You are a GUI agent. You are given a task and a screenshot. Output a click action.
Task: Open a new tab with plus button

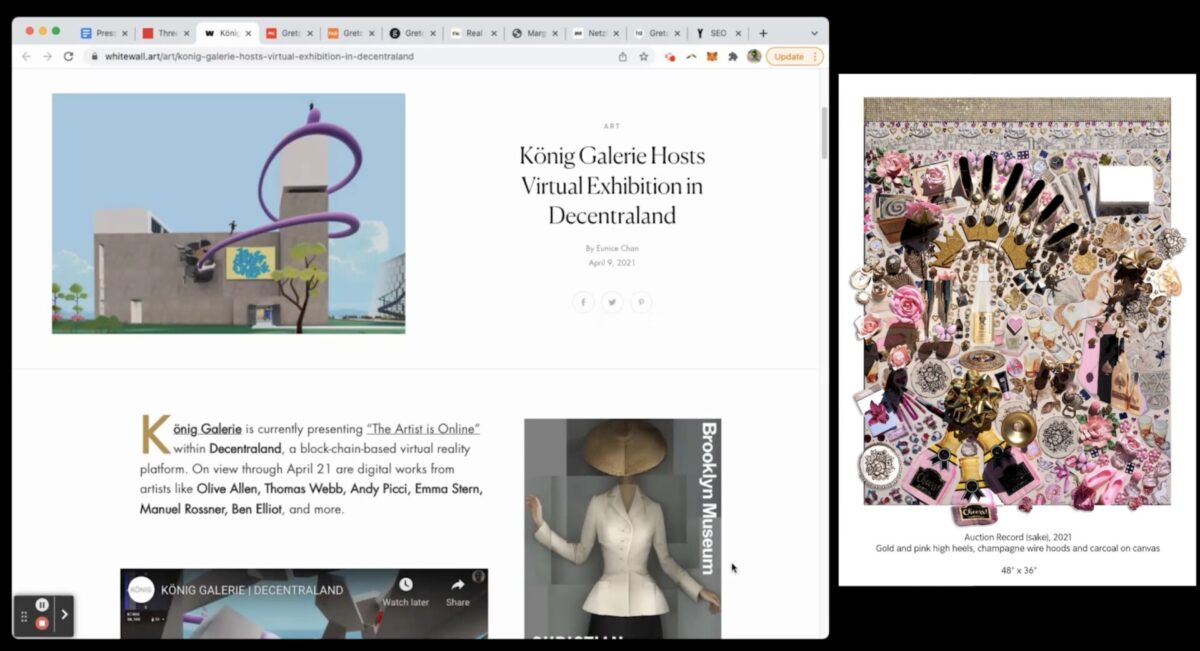(x=763, y=33)
